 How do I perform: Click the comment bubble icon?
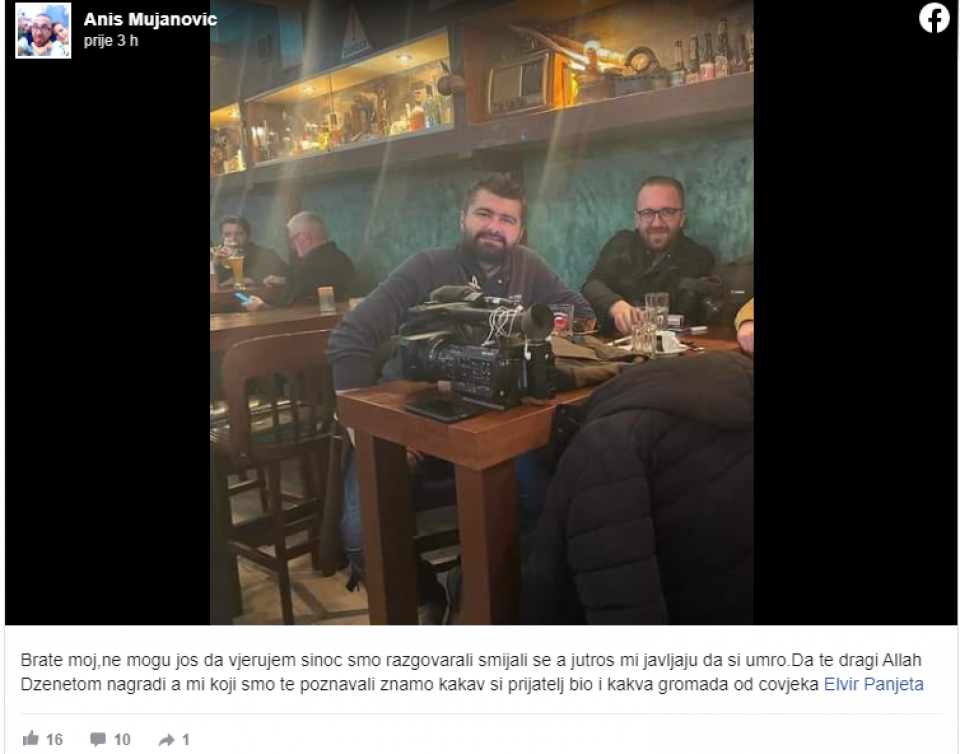[x=97, y=739]
